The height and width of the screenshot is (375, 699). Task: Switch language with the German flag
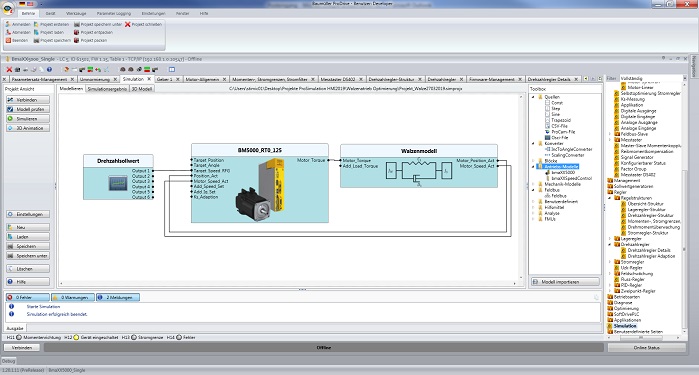(22, 4)
